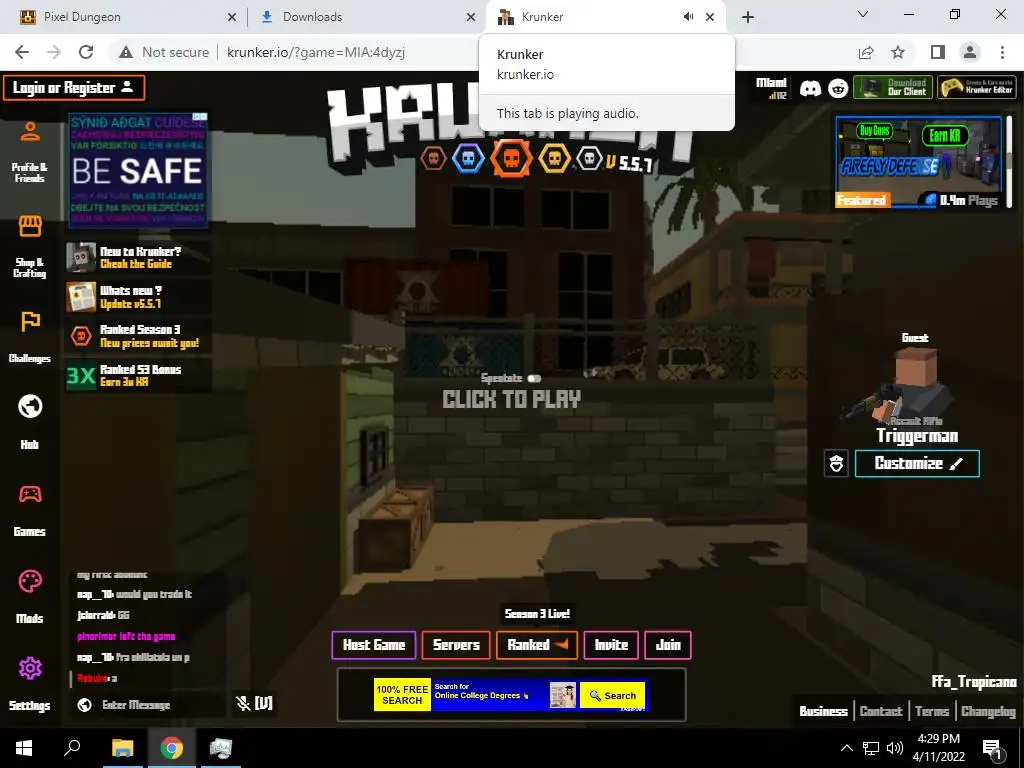This screenshot has width=1024, height=768.
Task: Click the Discord icon
Action: 810,88
